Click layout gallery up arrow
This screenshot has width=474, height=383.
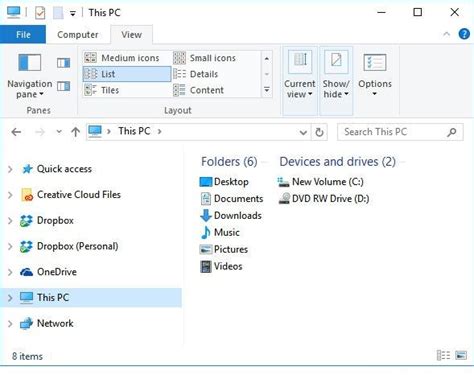tap(267, 59)
